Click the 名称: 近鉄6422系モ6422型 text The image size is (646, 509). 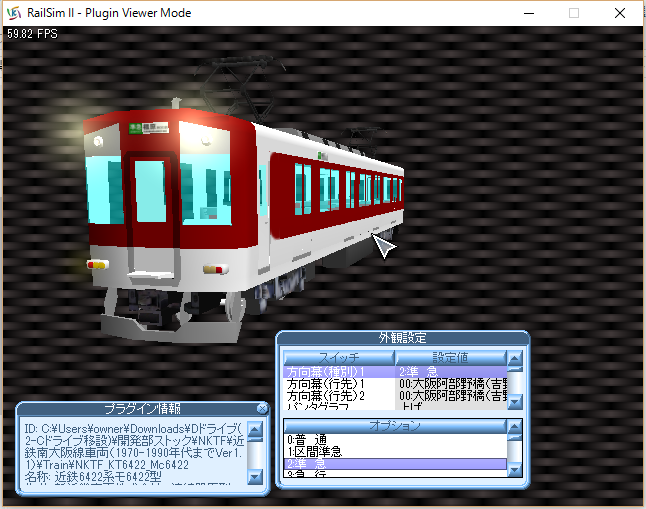93,477
